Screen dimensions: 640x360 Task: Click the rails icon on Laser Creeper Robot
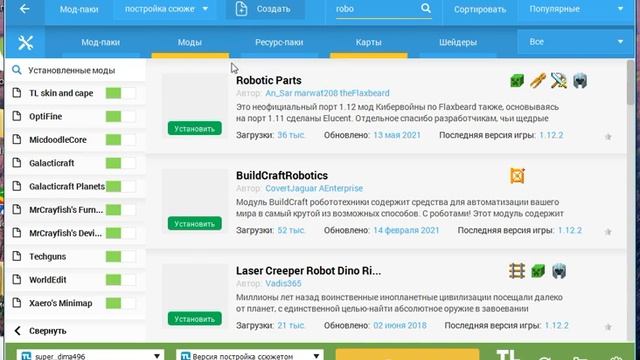517,271
